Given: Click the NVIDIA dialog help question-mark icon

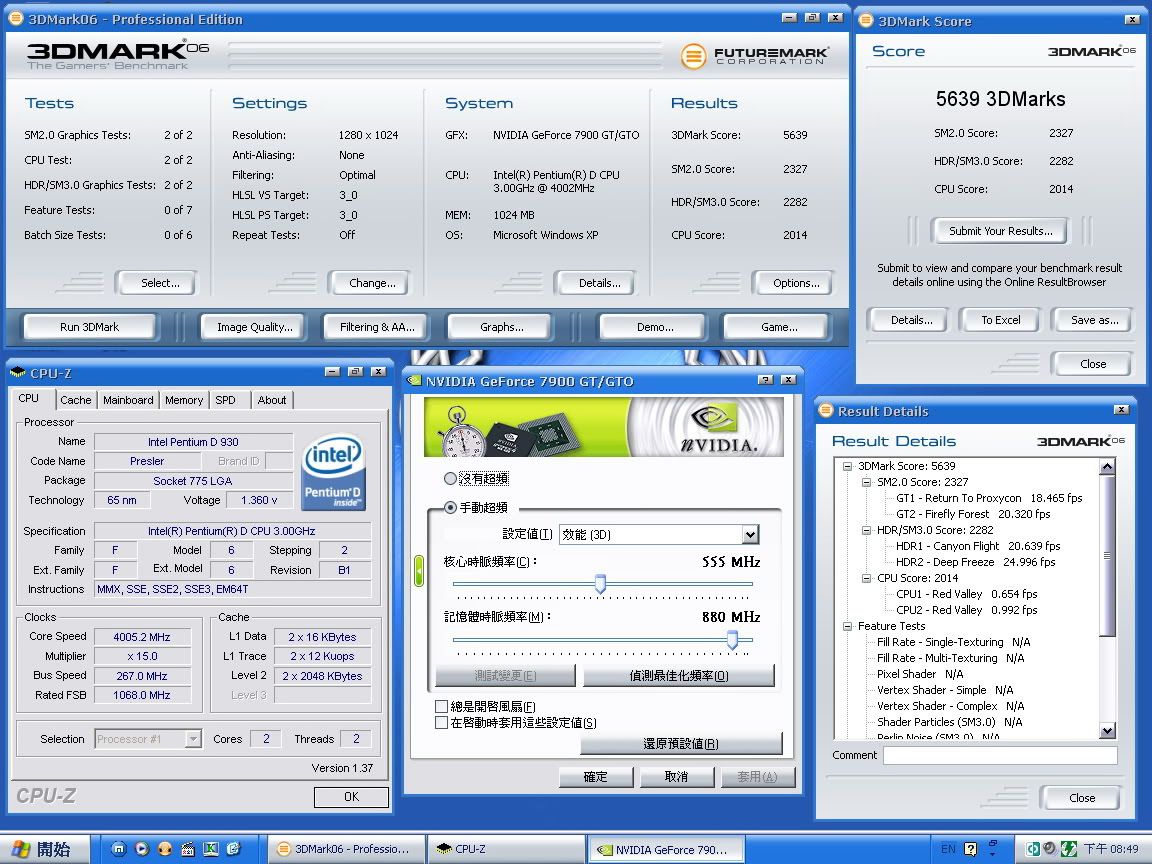Looking at the screenshot, I should (x=766, y=380).
